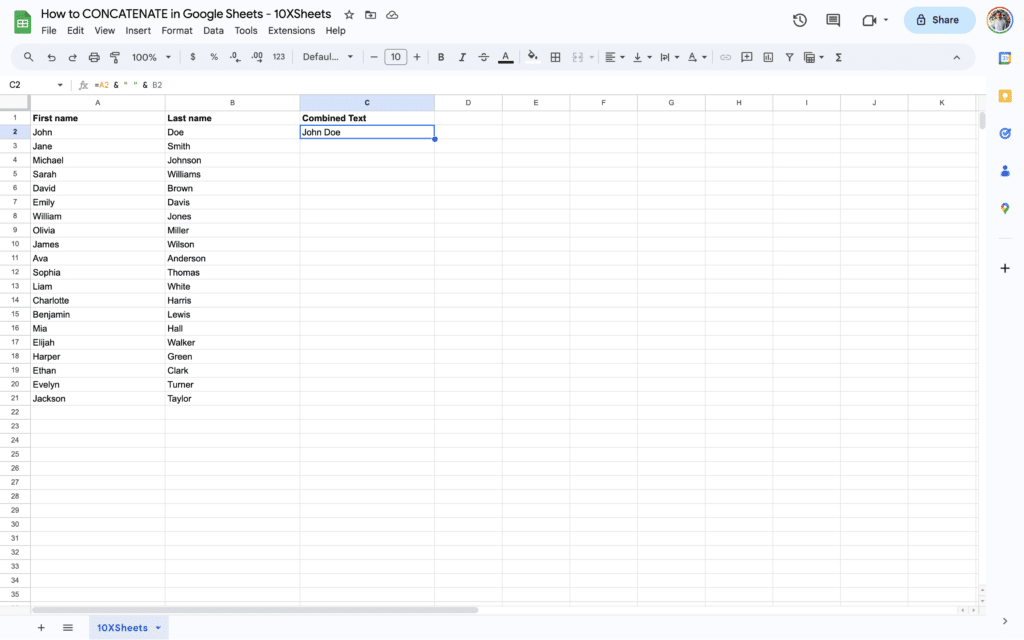This screenshot has width=1024, height=640.
Task: Insert a link
Action: pos(726,57)
